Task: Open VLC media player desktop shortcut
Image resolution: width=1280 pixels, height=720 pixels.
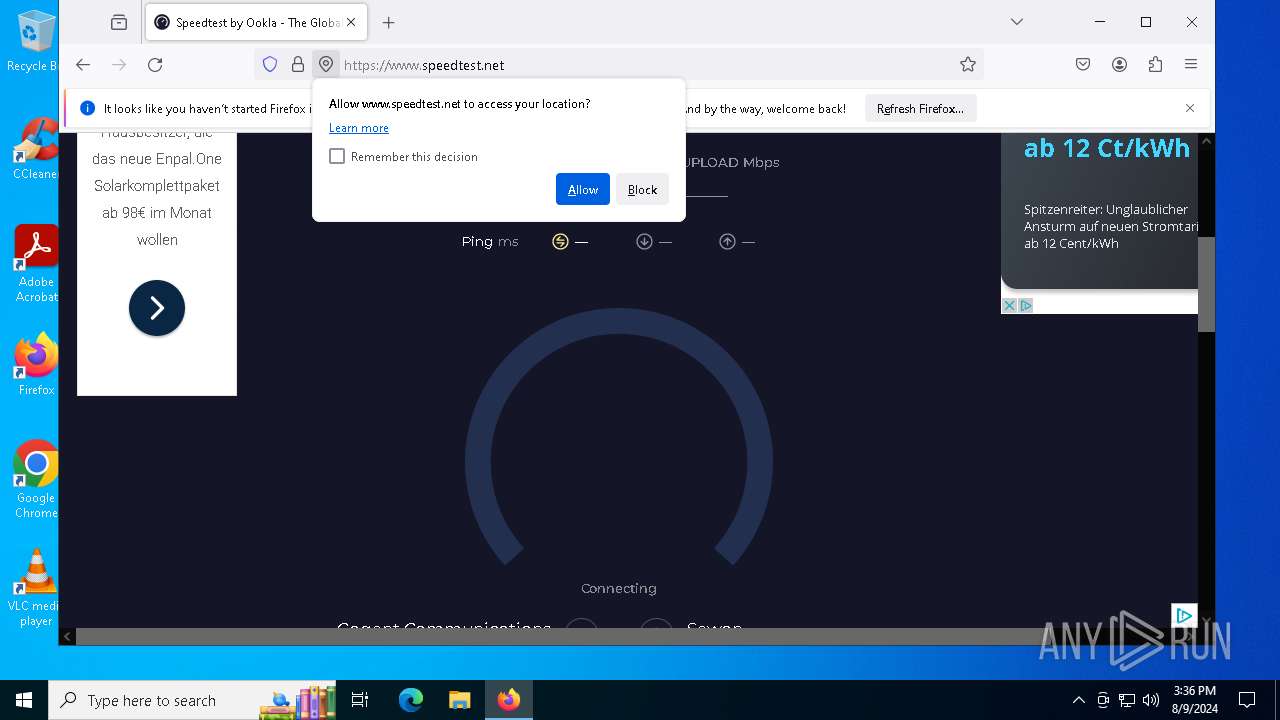Action: pos(36,588)
